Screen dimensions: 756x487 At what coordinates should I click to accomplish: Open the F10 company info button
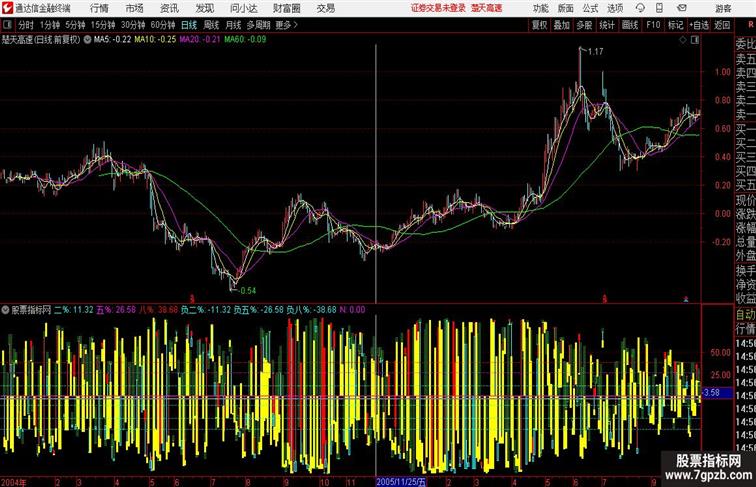pos(653,25)
